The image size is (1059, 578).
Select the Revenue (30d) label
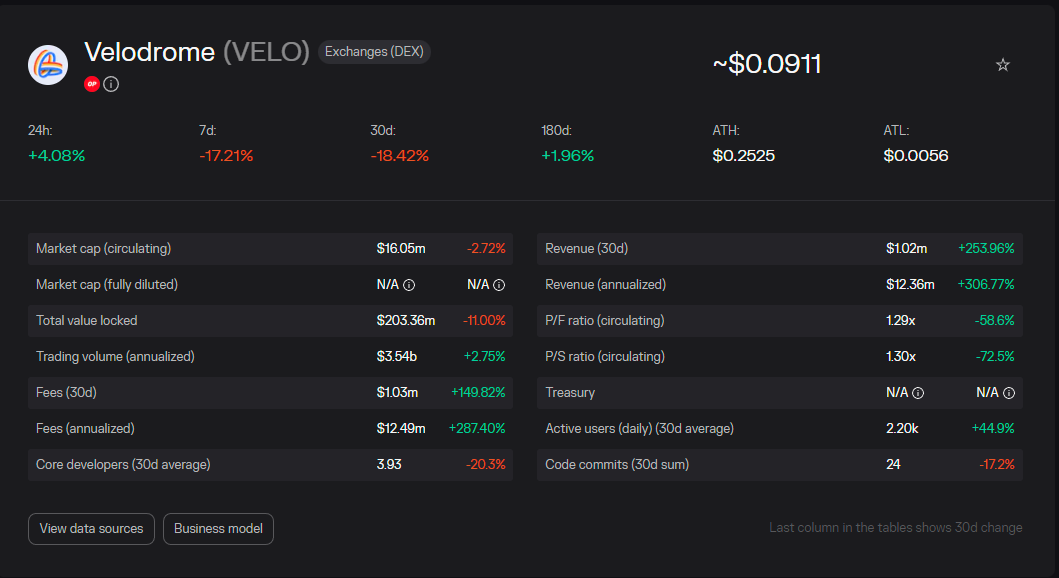(586, 248)
